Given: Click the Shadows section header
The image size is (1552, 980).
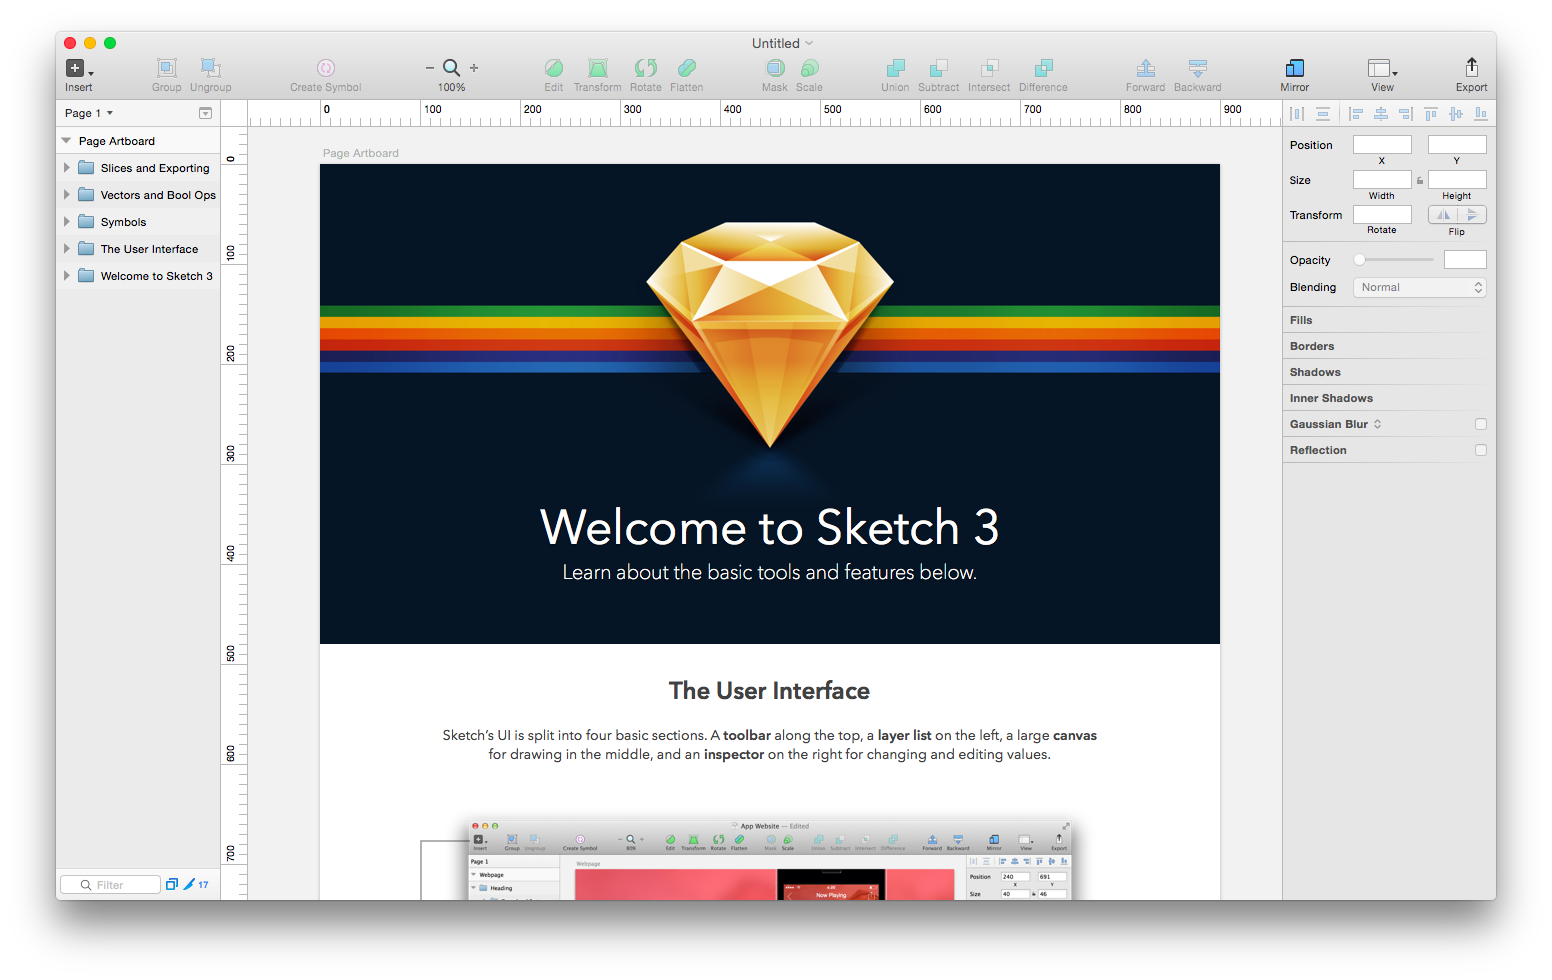Looking at the screenshot, I should click(1315, 372).
